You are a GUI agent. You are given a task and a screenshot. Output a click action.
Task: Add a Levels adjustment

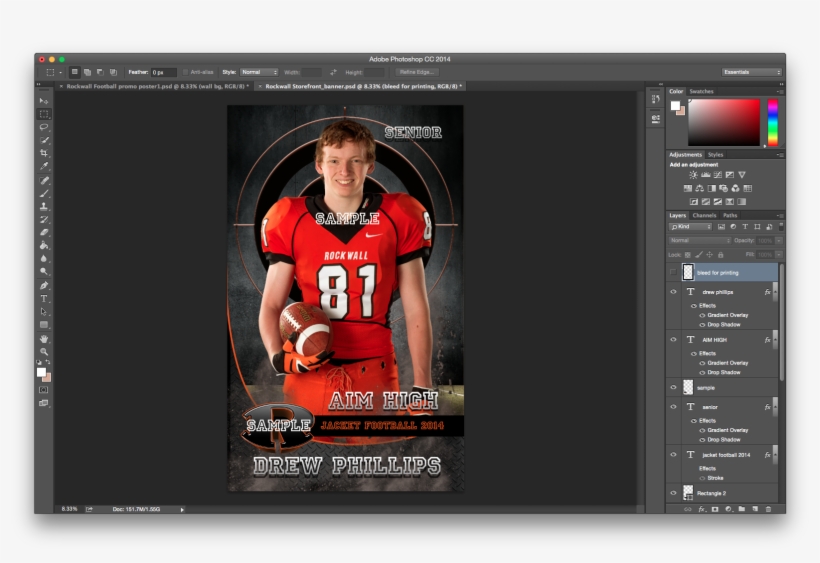(705, 175)
